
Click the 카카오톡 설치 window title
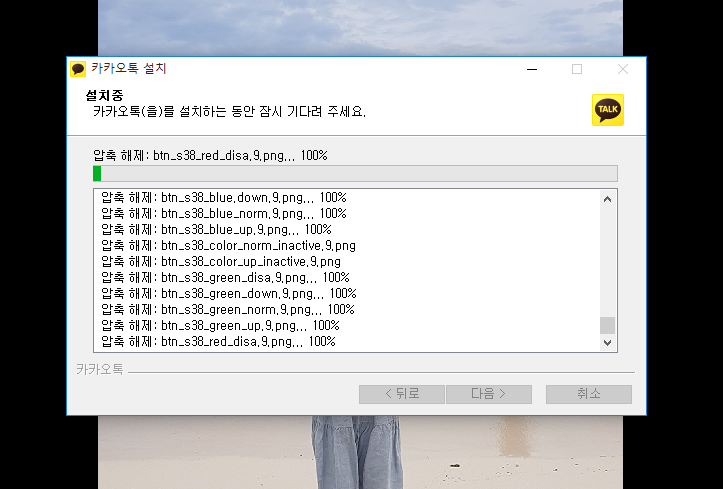129,69
